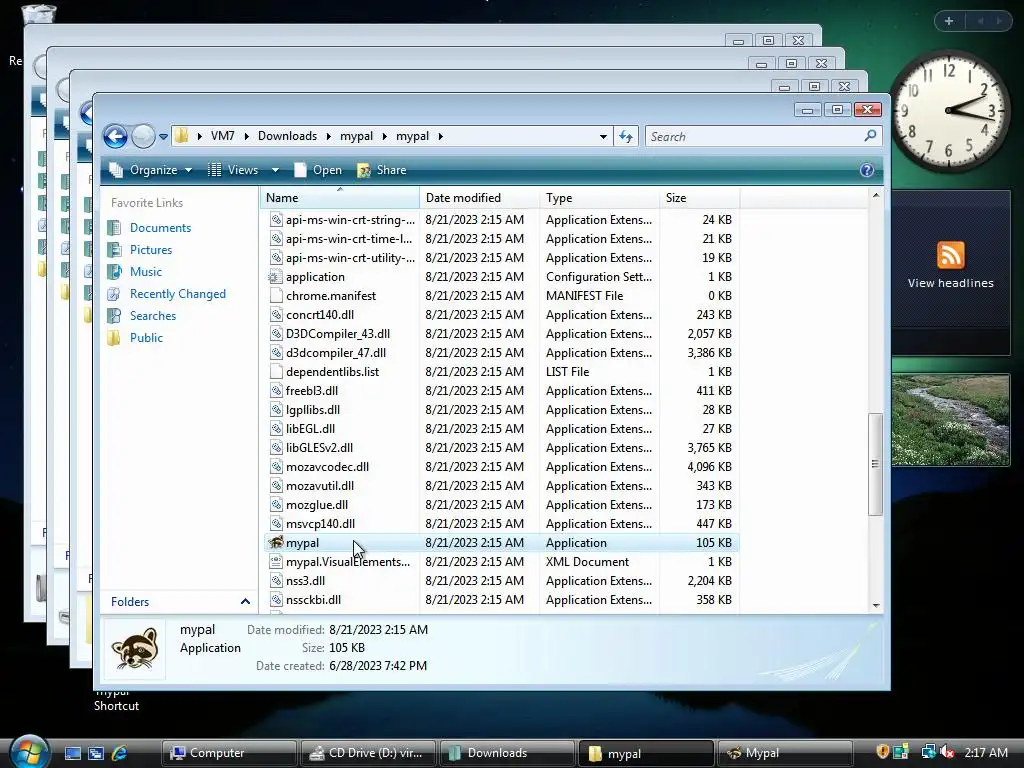Viewport: 1024px width, 768px height.
Task: Select d3dcompiler_47.dll
Action: 336,353
